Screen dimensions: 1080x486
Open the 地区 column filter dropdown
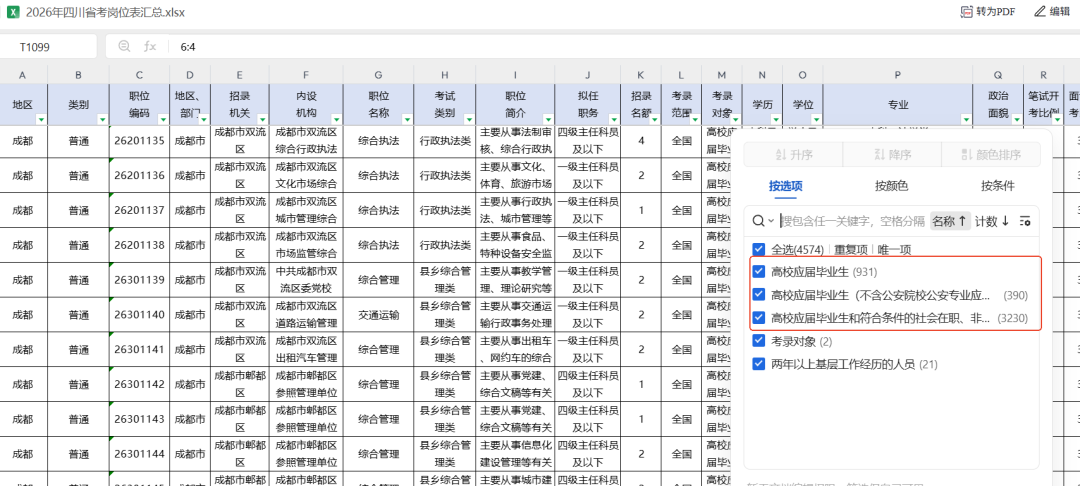(41, 120)
